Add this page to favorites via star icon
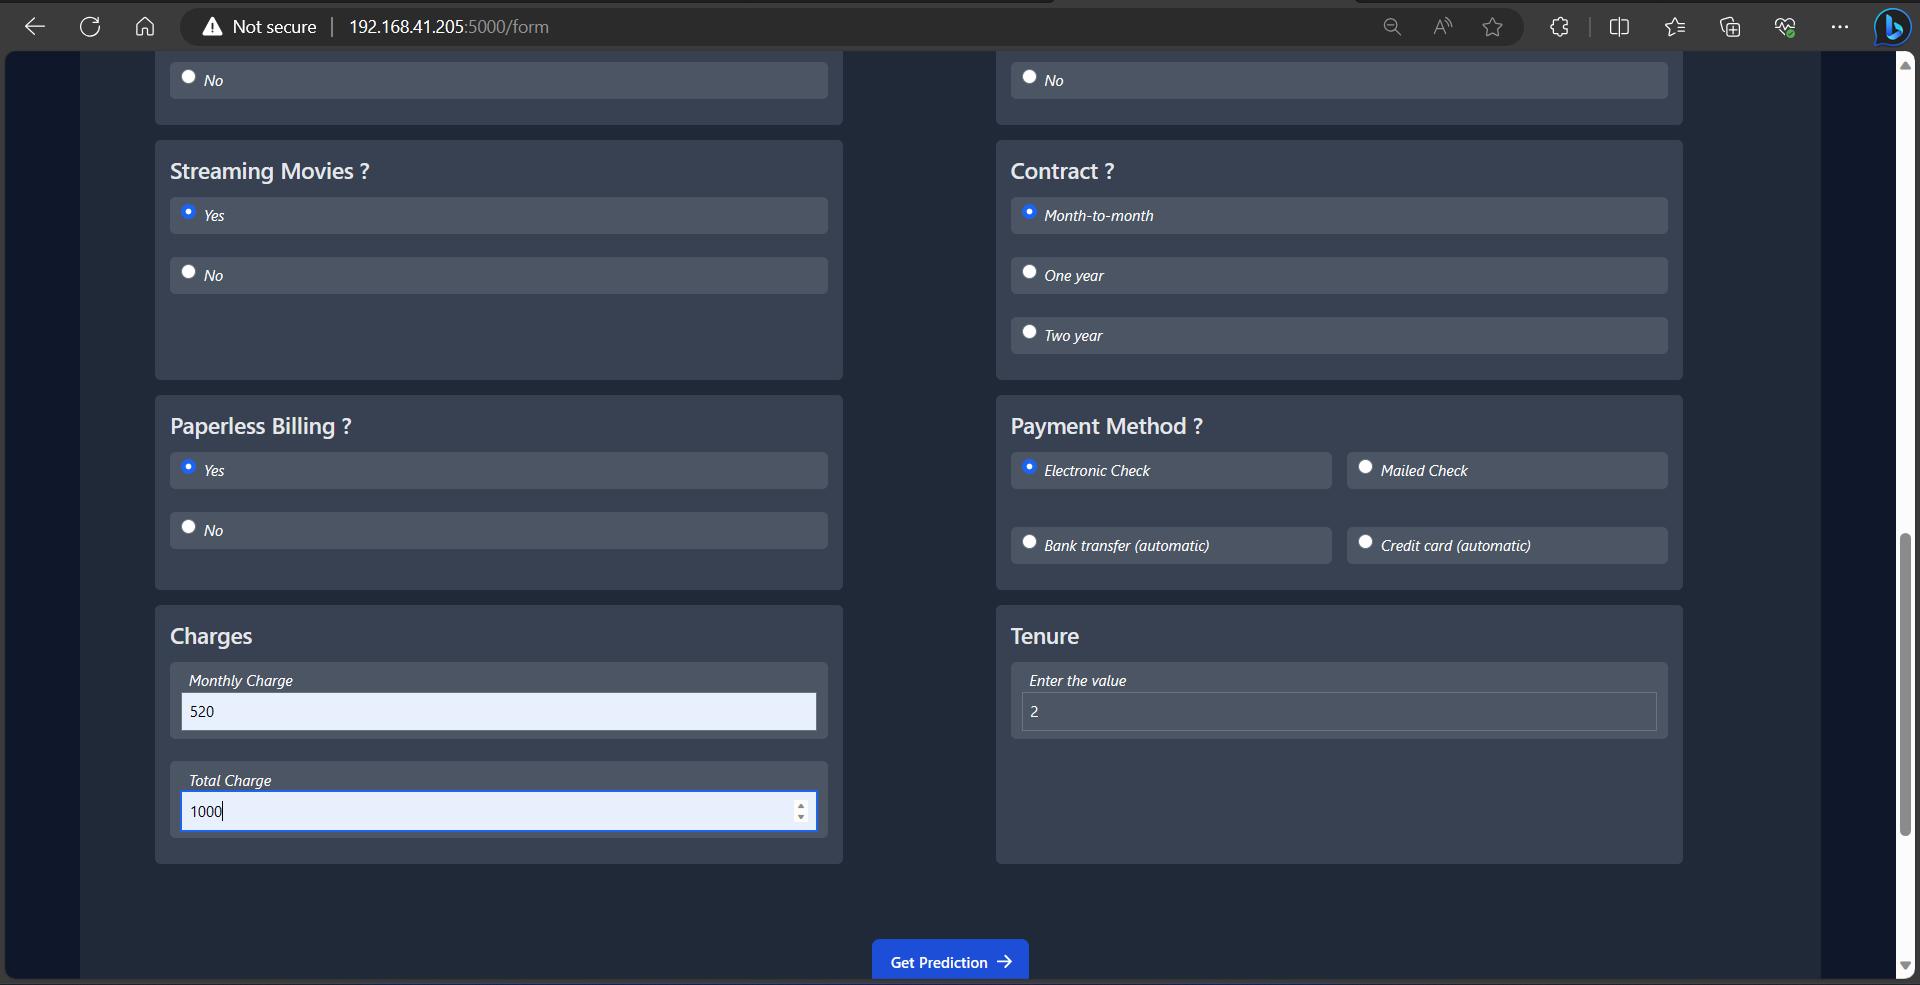Screen dimensions: 1920x985 point(1492,27)
